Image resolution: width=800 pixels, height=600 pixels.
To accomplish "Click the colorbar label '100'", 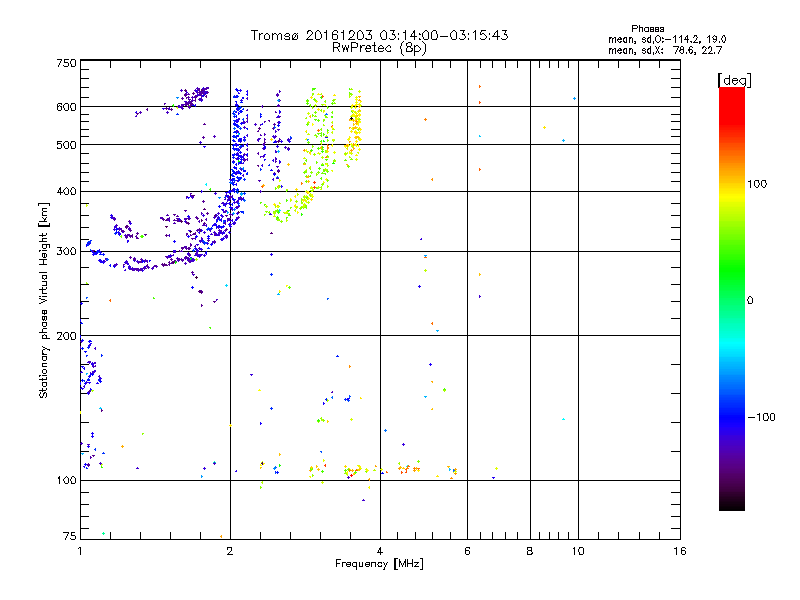I will [x=757, y=184].
